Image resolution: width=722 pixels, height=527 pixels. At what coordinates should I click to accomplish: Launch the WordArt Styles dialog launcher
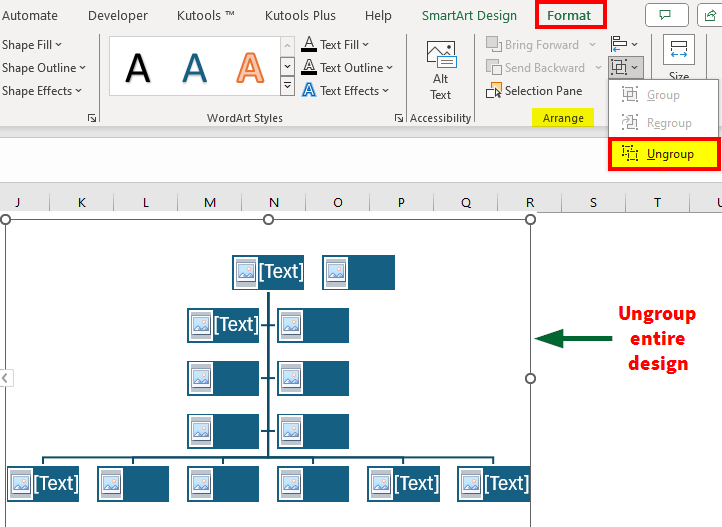pos(398,118)
